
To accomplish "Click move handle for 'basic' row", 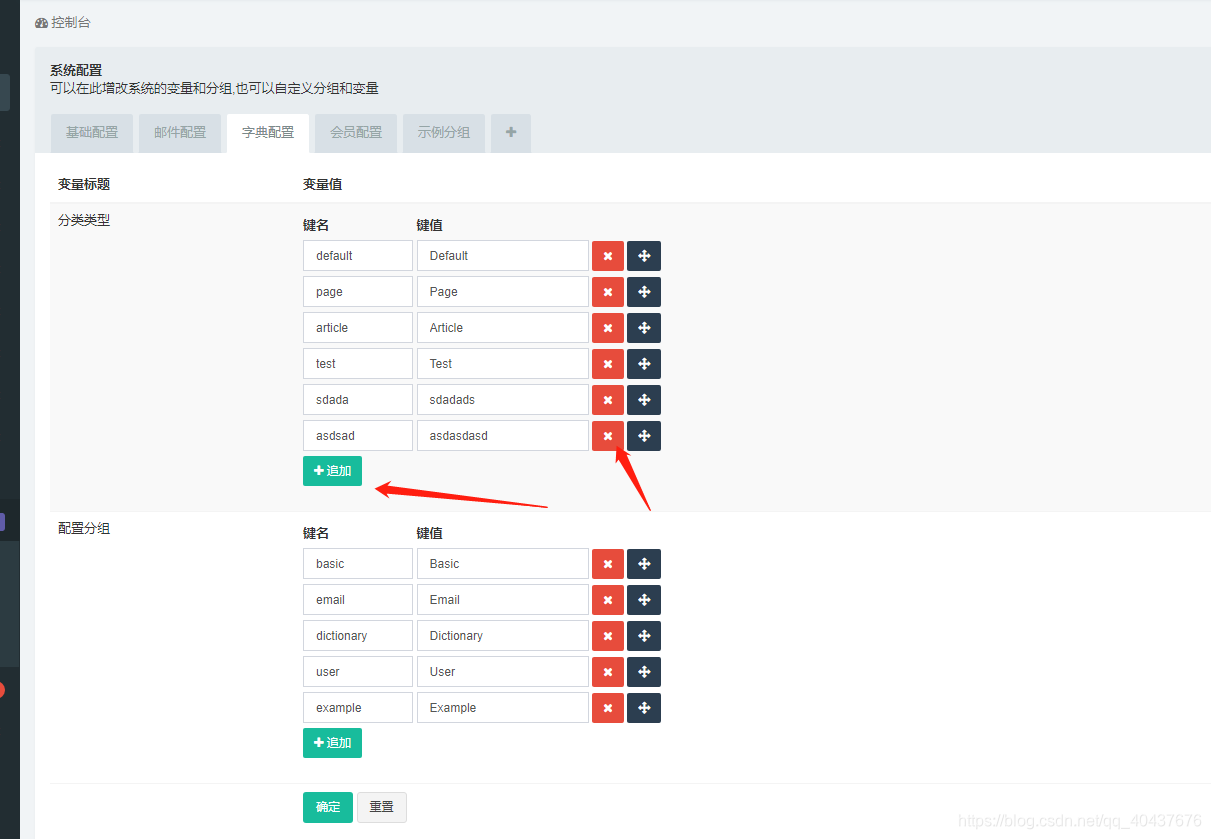I will (644, 564).
